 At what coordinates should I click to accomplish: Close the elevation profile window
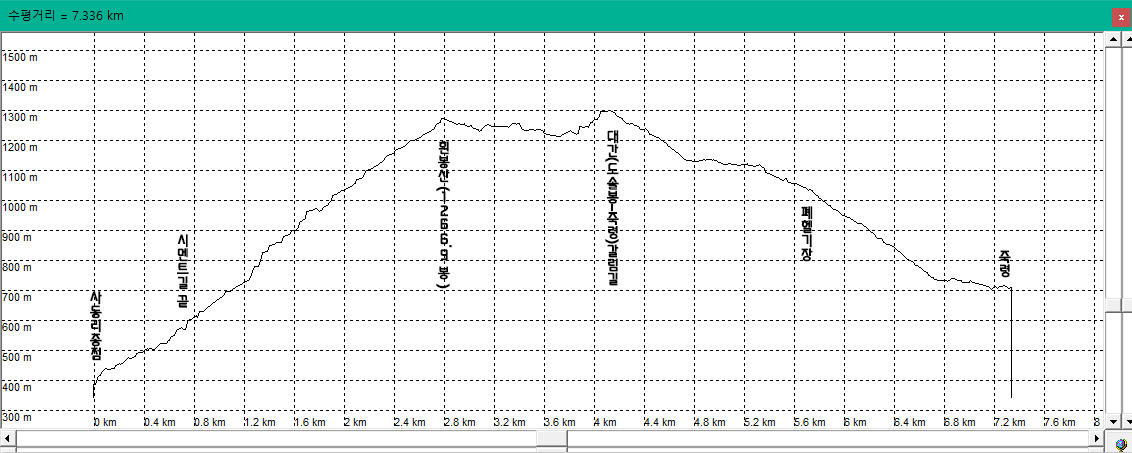pos(1120,17)
